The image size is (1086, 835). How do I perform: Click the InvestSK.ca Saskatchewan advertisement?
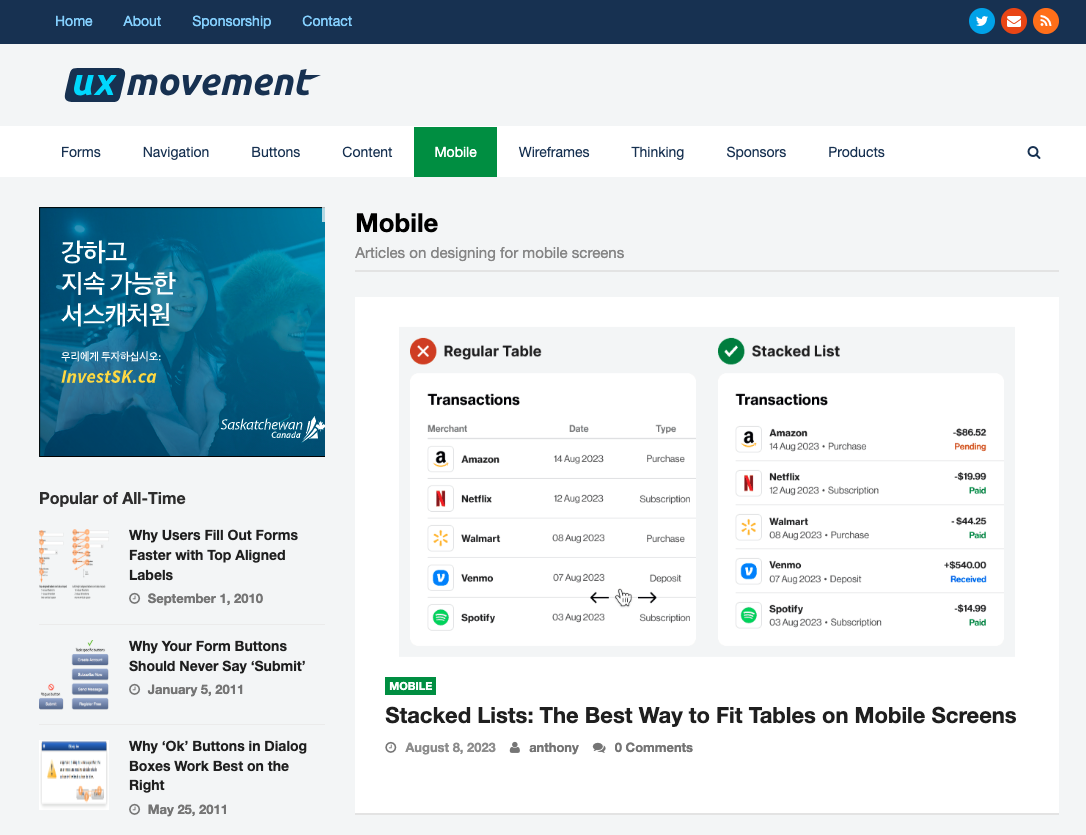182,332
